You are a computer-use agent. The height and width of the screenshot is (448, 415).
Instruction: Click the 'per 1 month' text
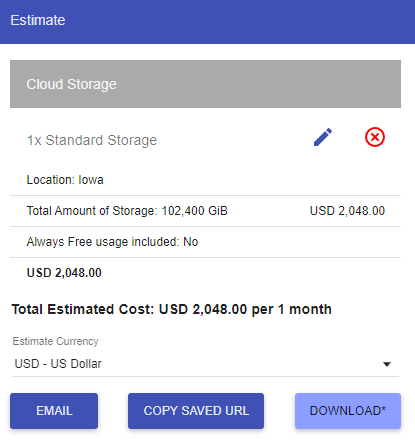coord(292,310)
